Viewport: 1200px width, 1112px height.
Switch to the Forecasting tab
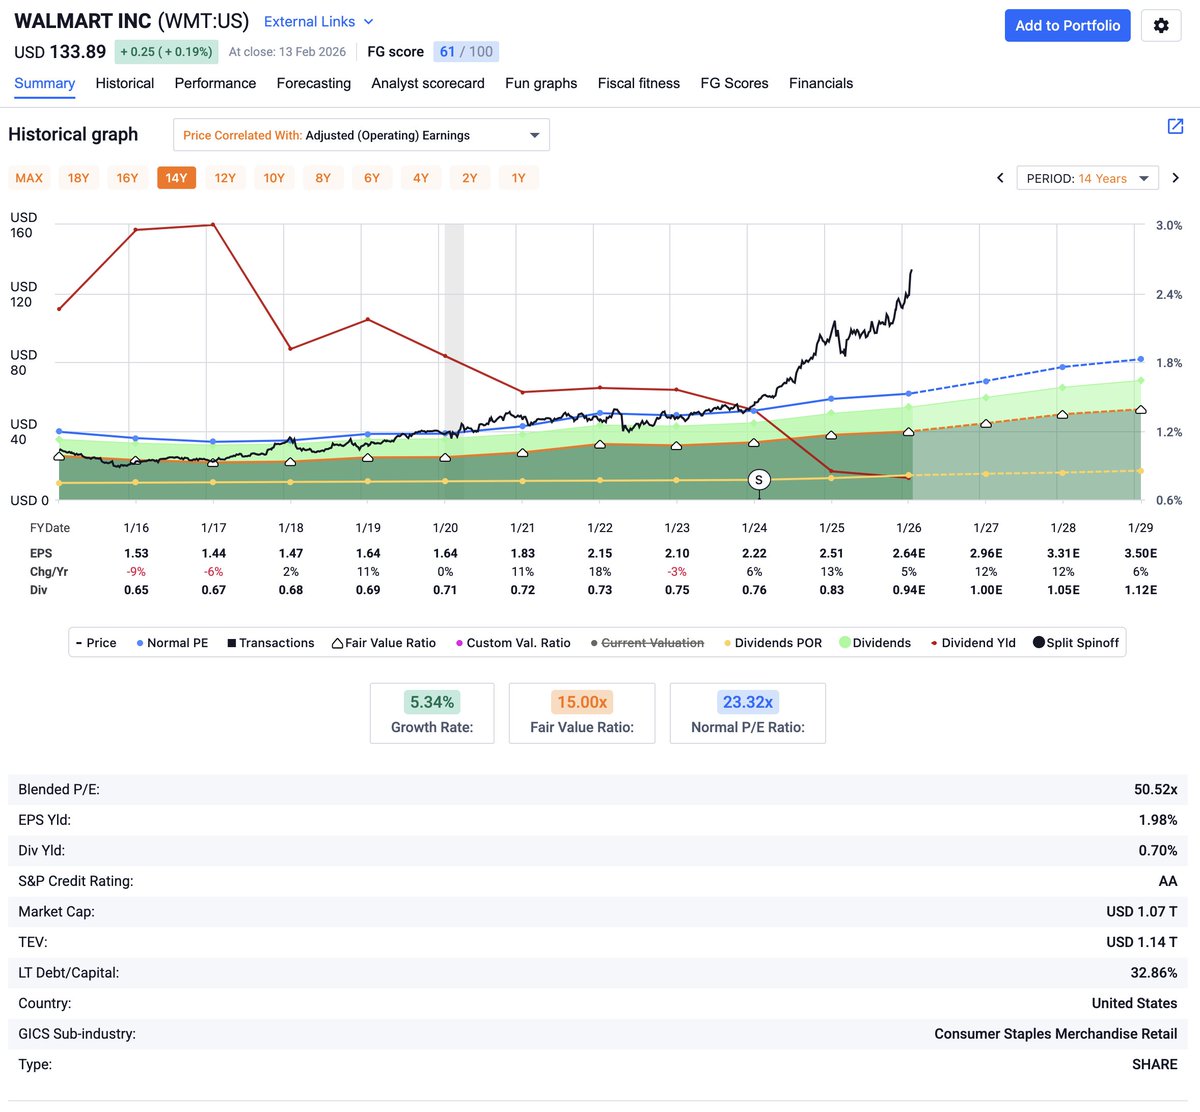pos(313,84)
